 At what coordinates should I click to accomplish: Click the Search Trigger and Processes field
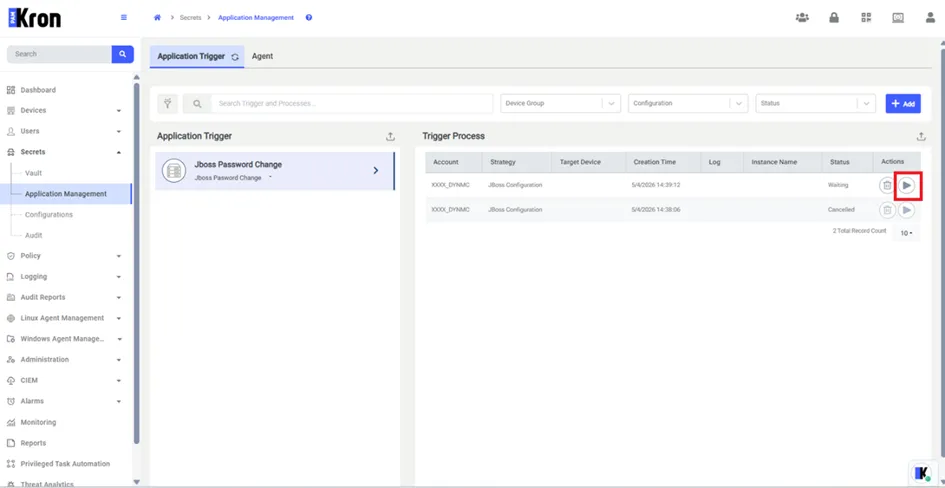[352, 104]
